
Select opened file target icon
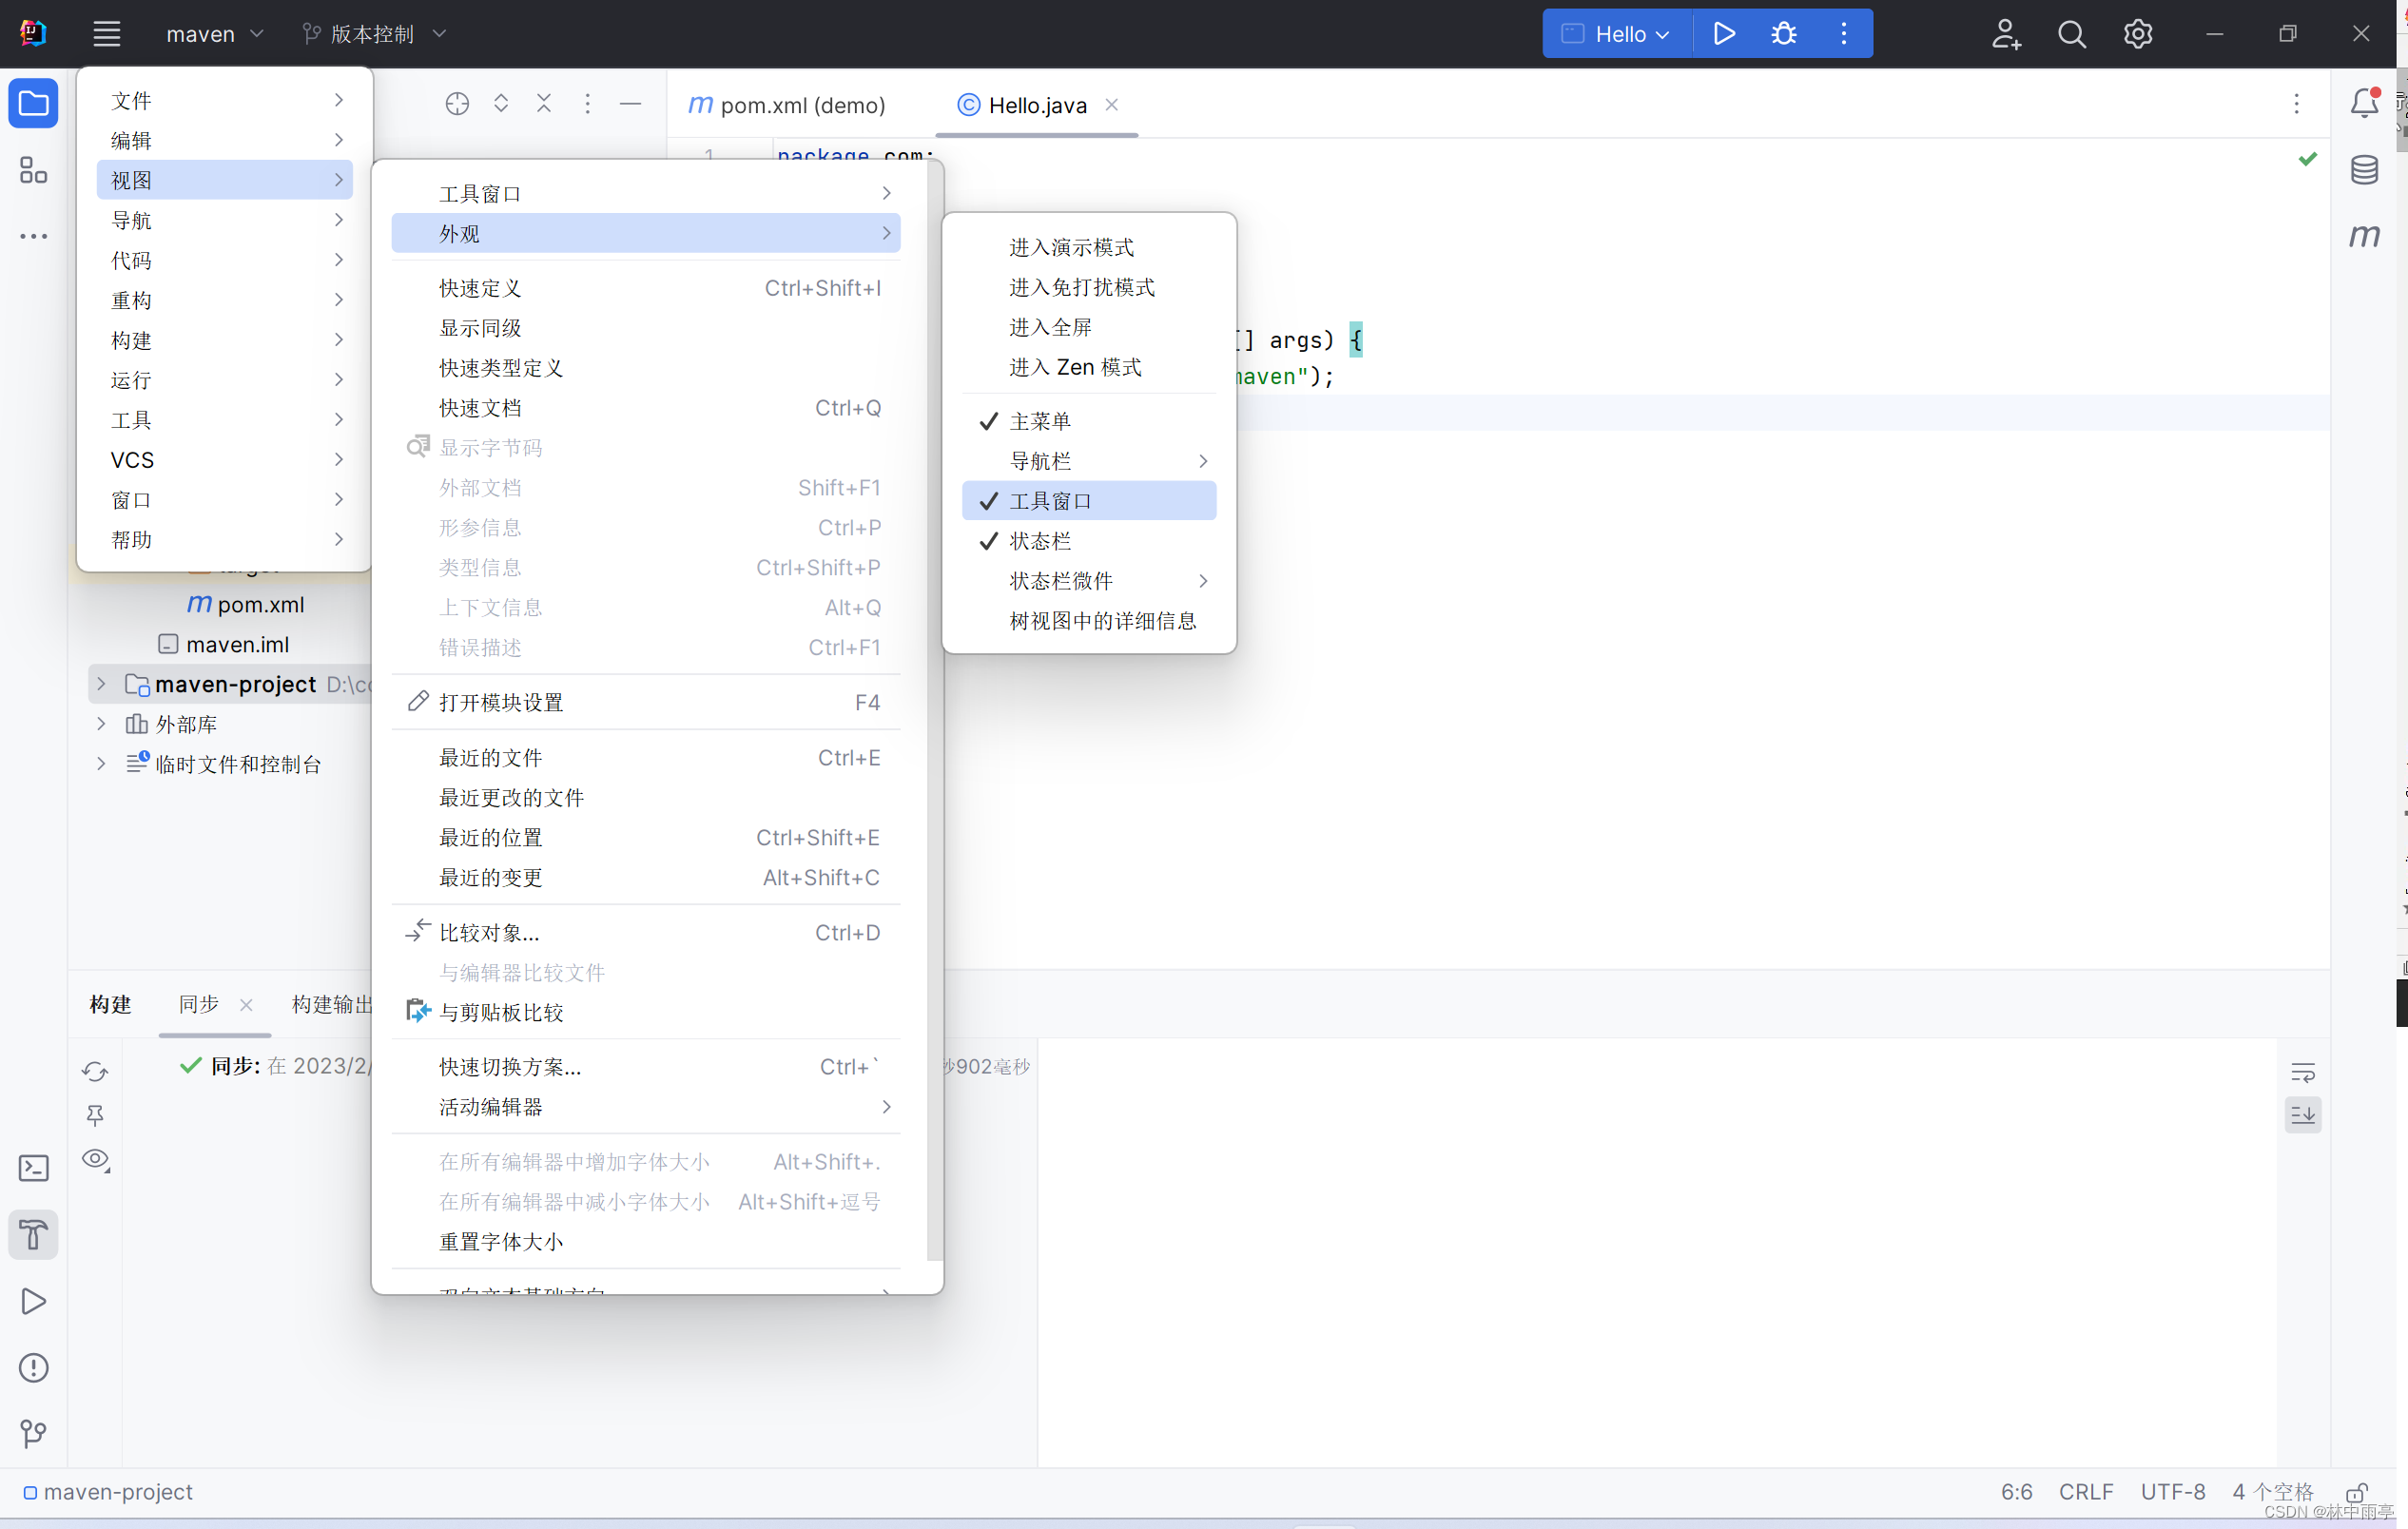point(457,103)
